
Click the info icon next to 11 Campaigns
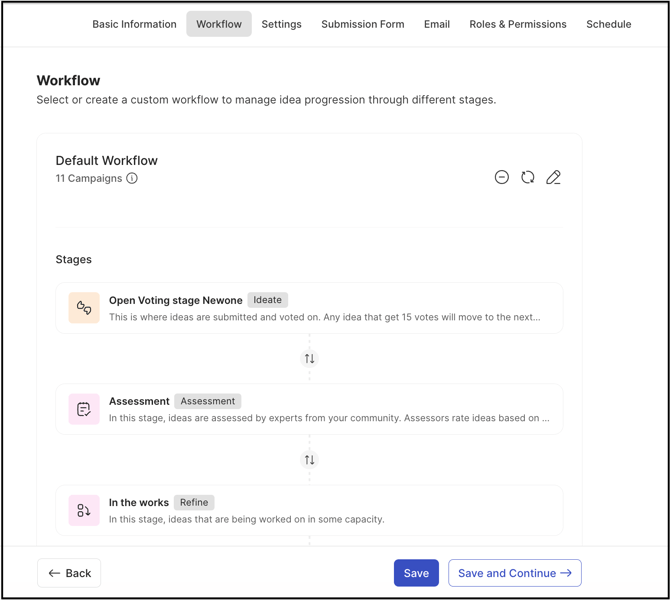point(132,179)
